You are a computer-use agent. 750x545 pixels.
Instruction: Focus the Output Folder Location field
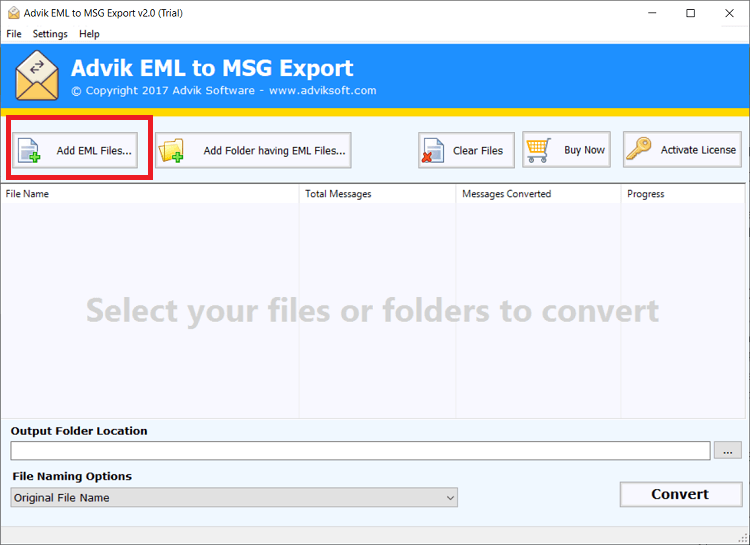[360, 451]
